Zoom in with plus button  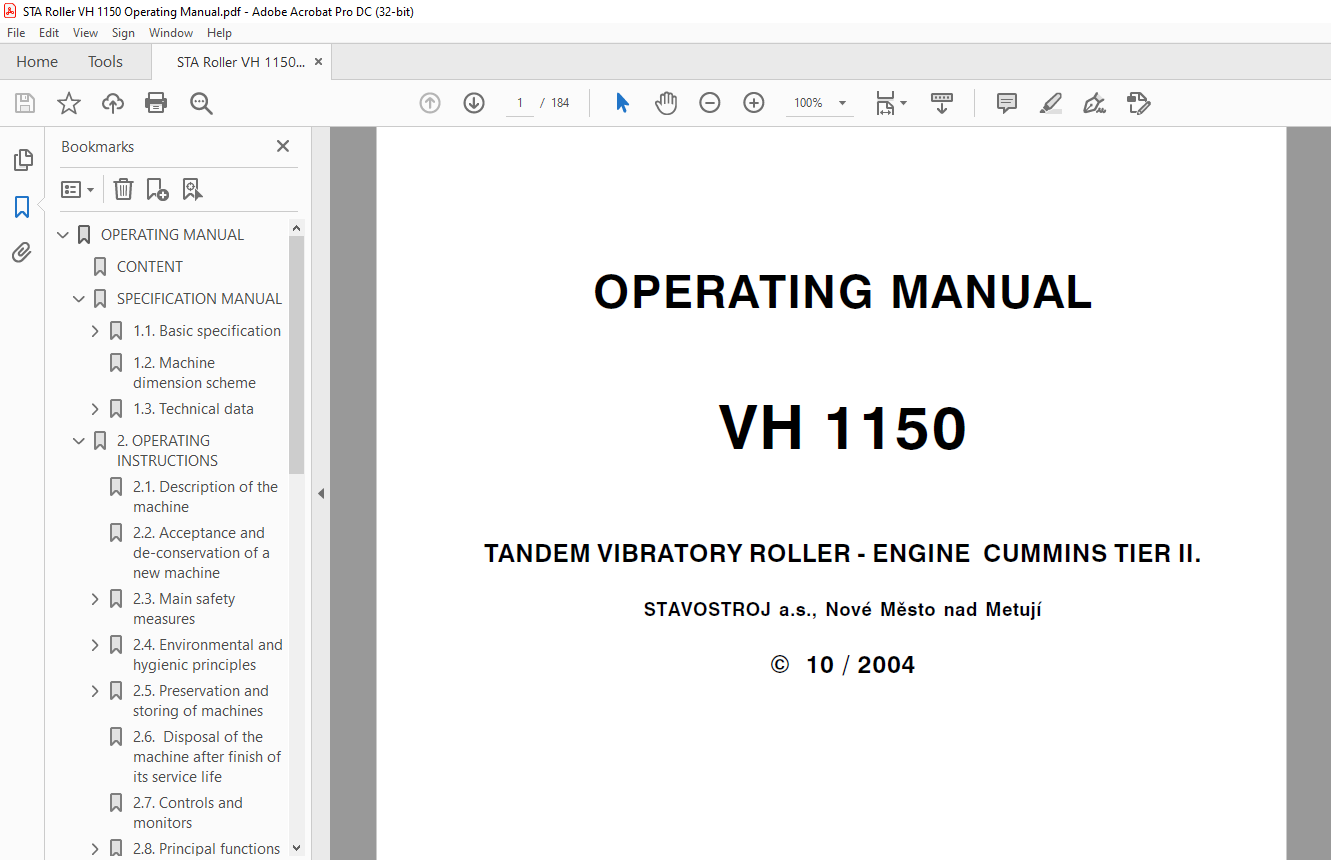(x=754, y=103)
